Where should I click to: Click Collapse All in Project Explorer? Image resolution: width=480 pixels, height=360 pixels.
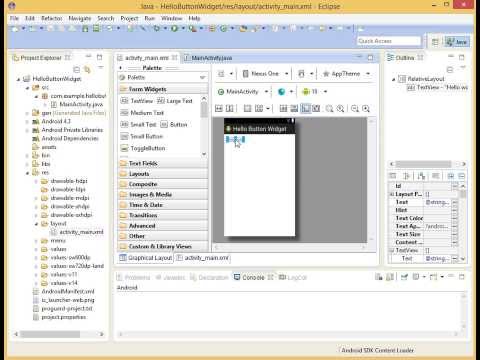pos(76,69)
